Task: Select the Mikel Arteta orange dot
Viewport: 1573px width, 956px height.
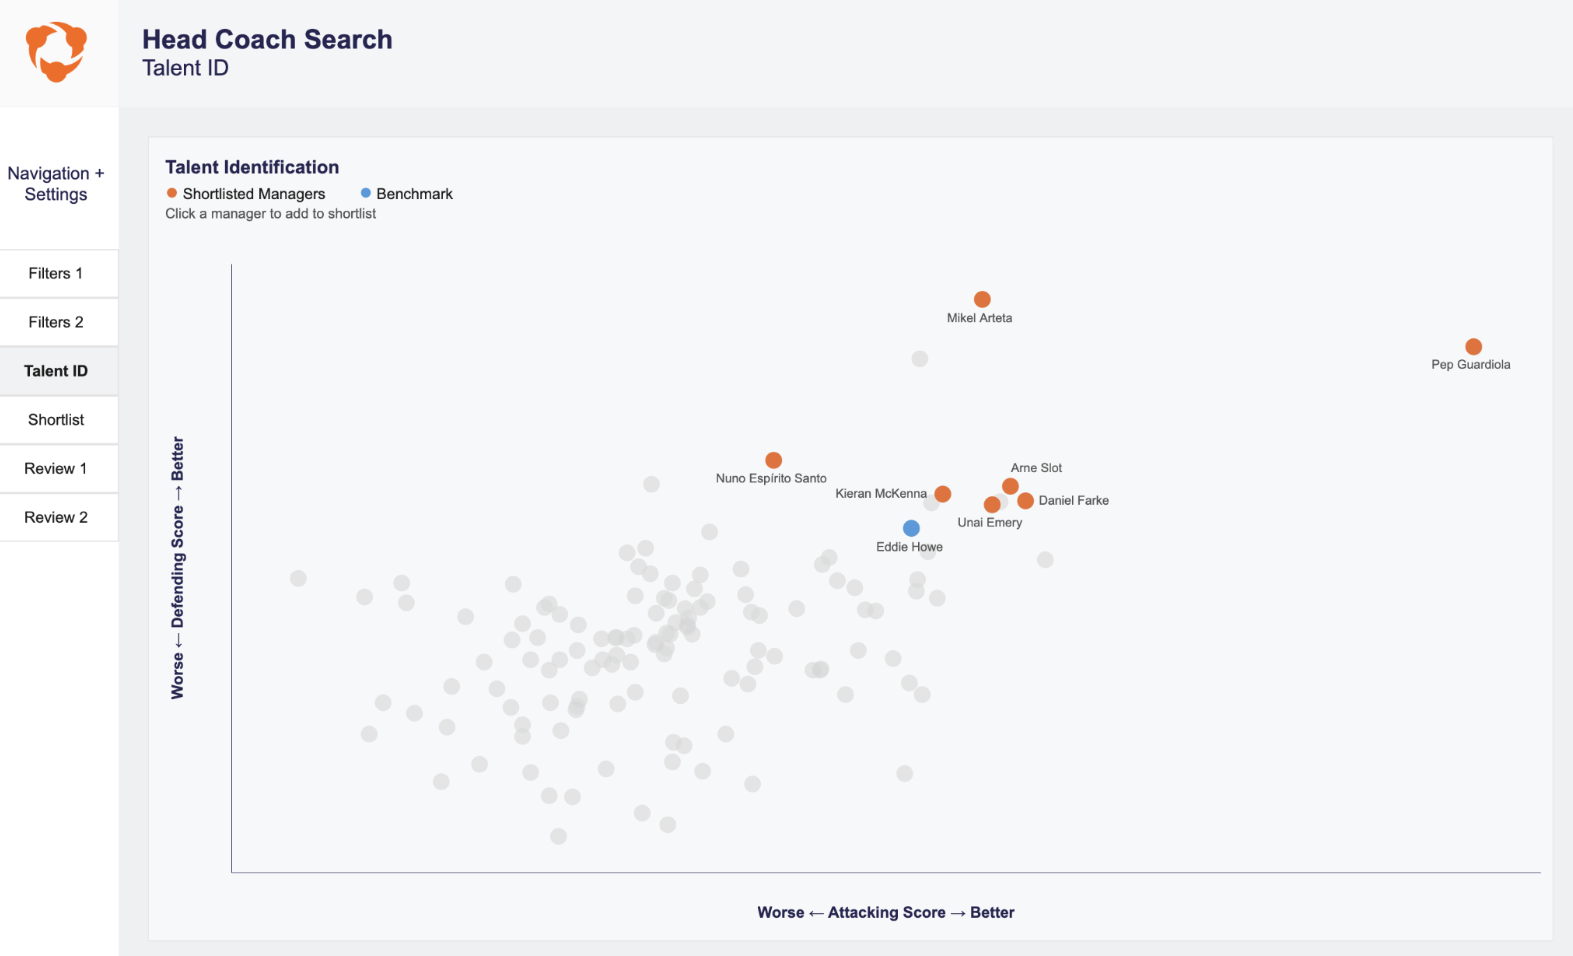Action: [x=982, y=299]
